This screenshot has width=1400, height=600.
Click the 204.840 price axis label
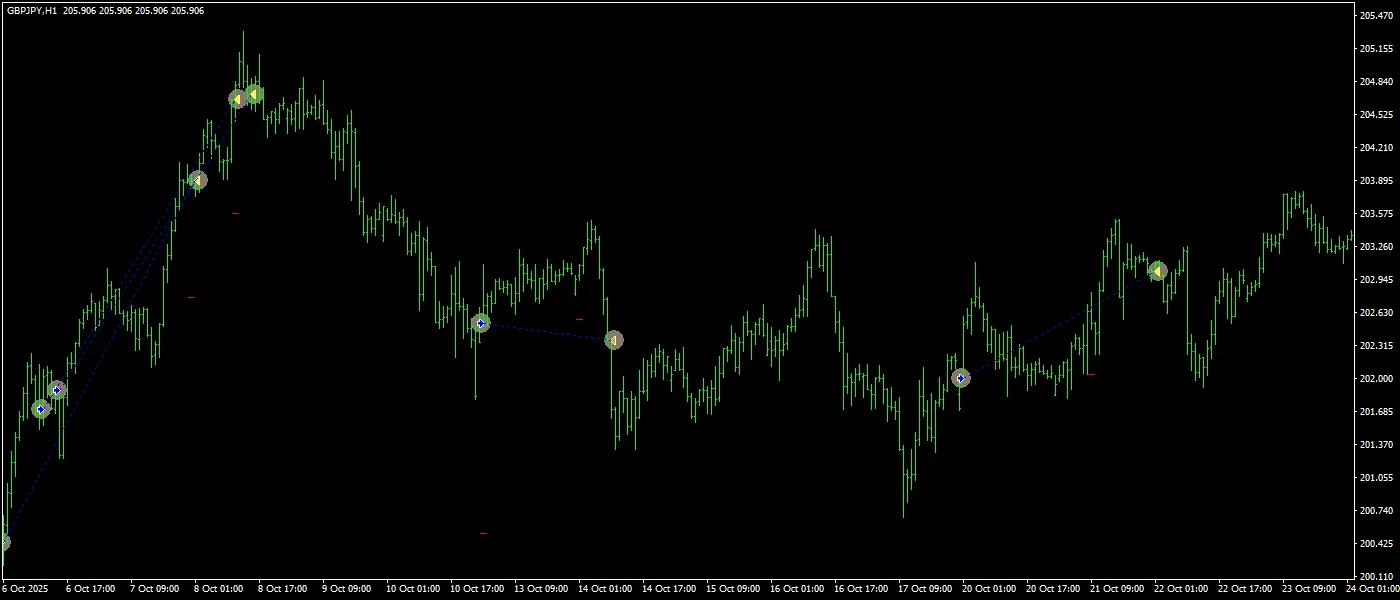click(x=1377, y=82)
